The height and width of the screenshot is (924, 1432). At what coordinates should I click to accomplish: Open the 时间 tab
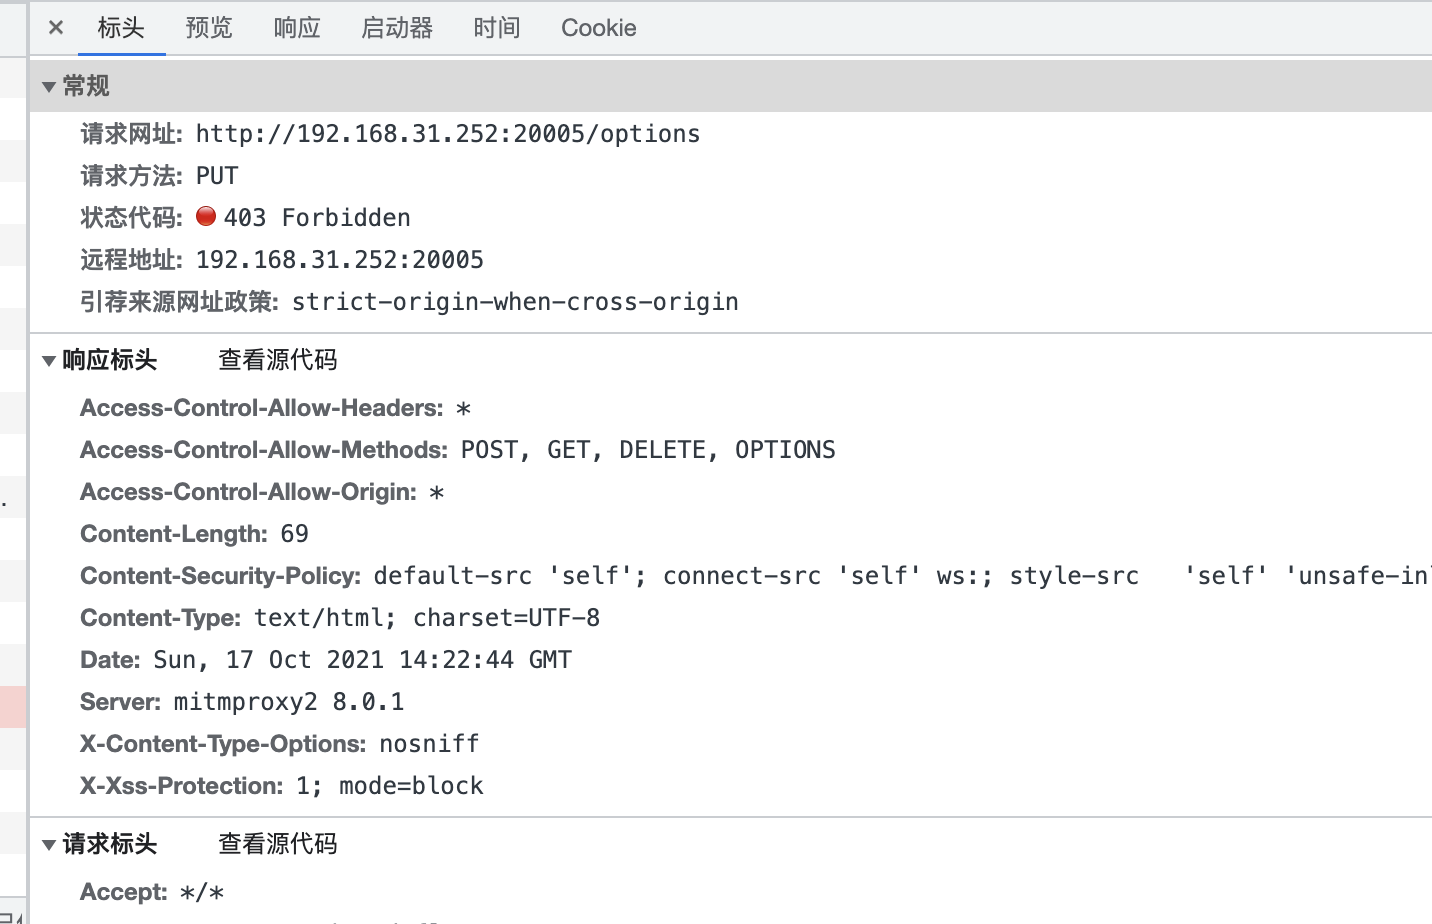click(497, 28)
